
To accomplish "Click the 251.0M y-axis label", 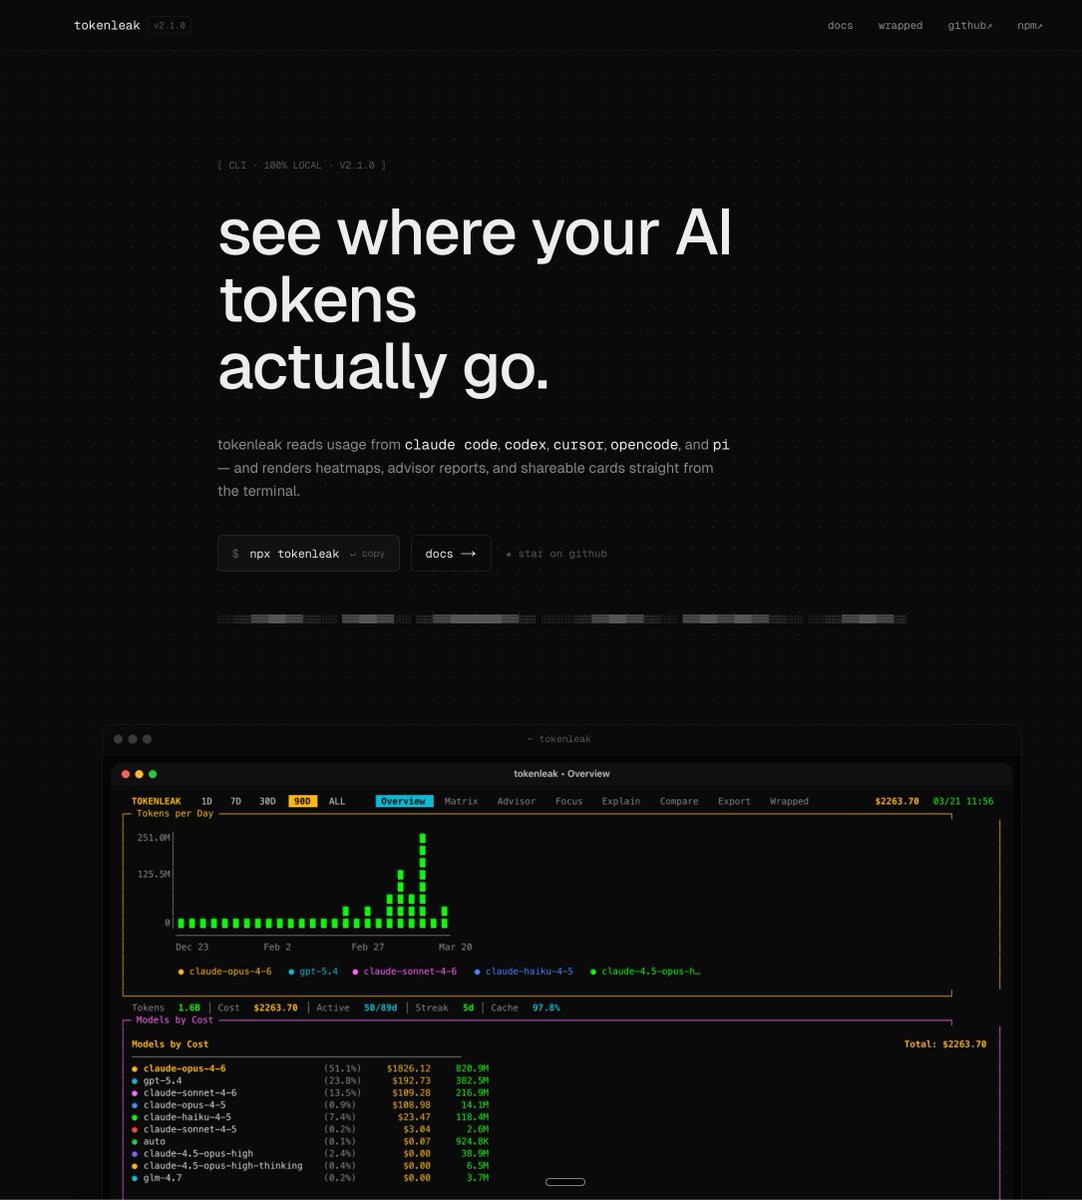I will pyautogui.click(x=154, y=837).
